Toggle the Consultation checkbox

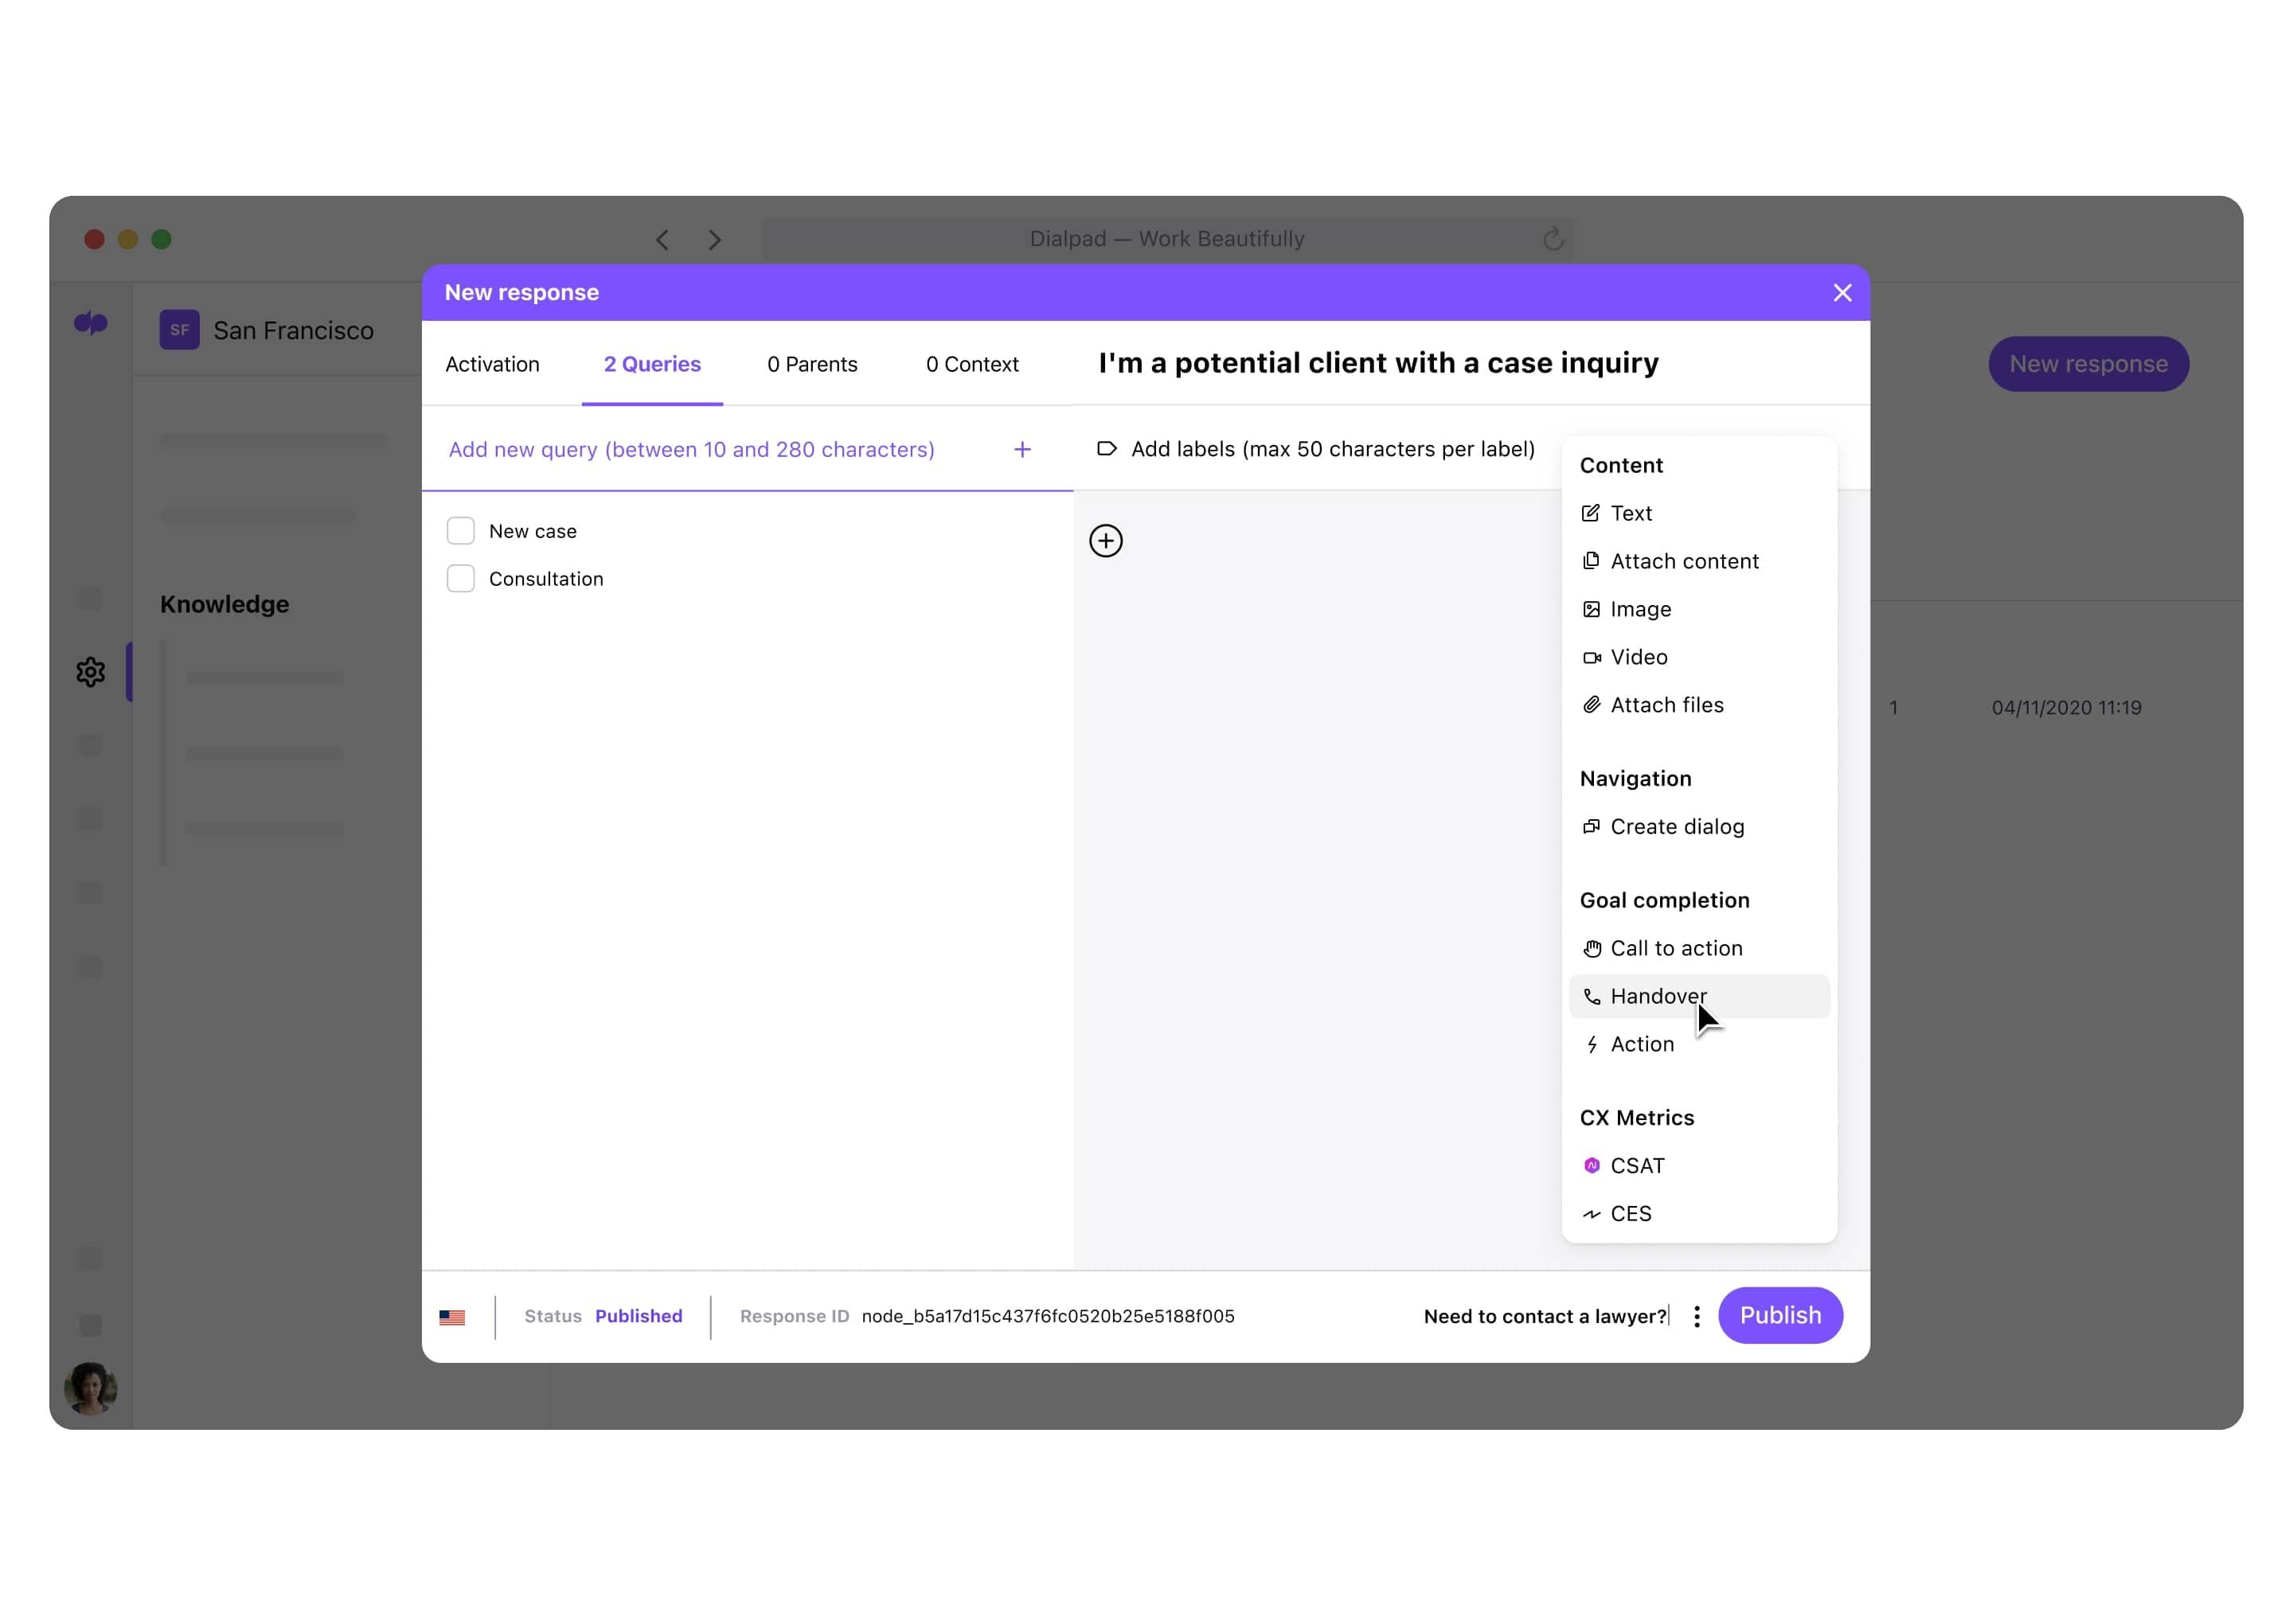(460, 578)
